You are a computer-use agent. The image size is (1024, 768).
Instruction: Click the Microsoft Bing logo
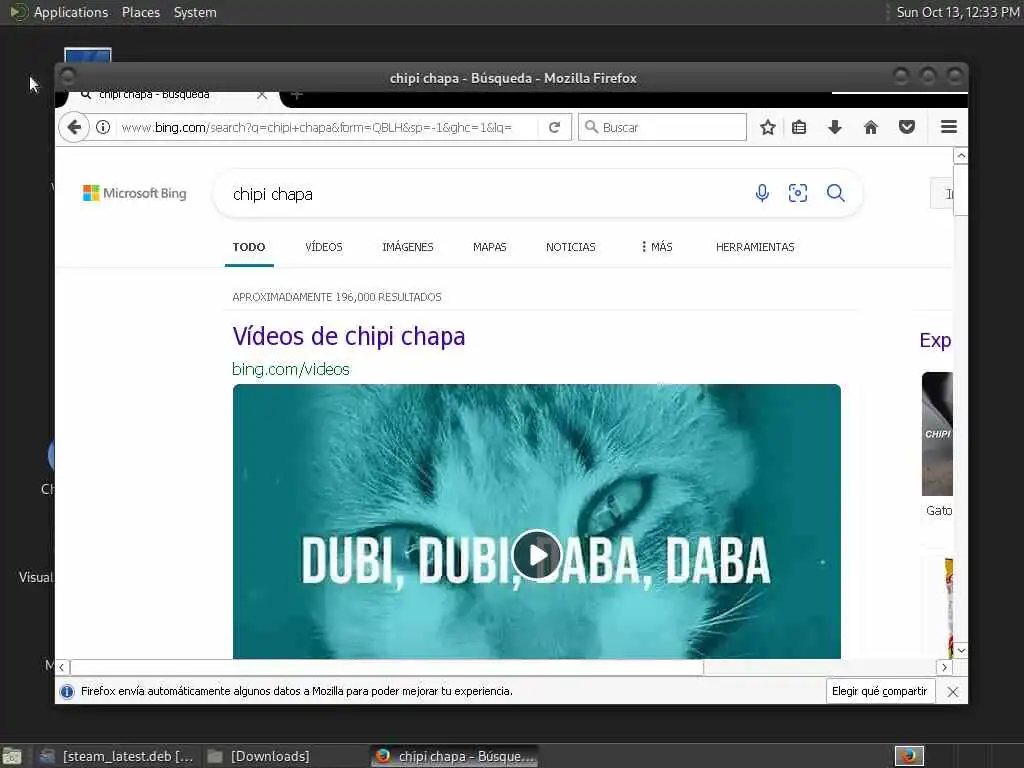(x=135, y=193)
